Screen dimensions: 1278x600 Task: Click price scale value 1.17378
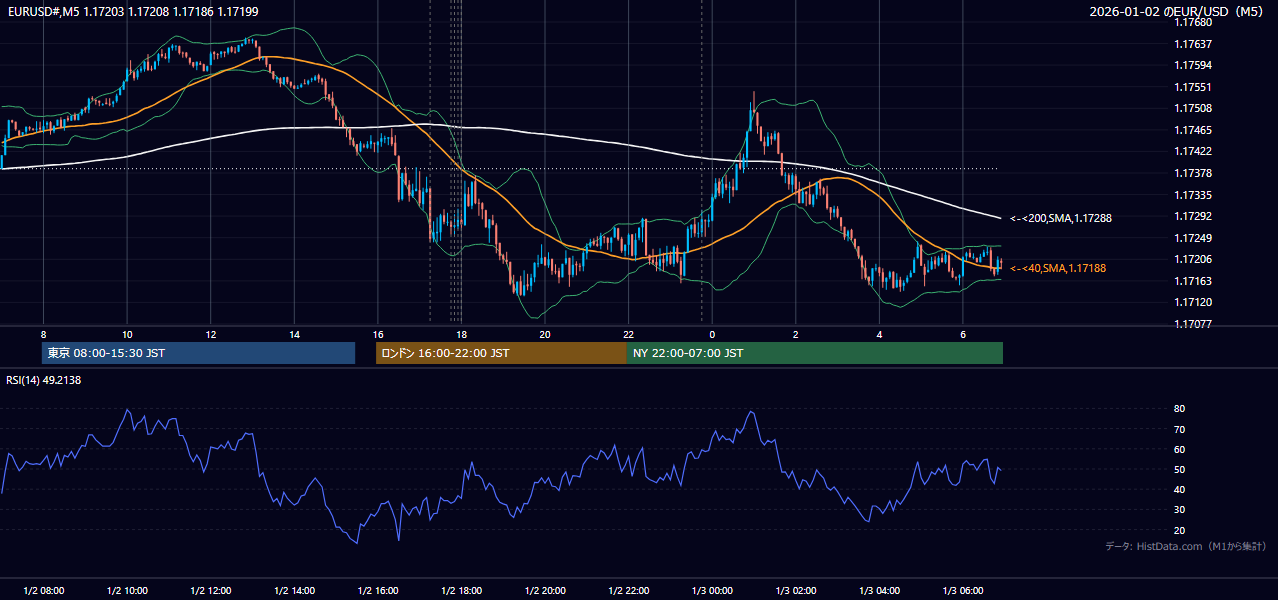(1194, 173)
